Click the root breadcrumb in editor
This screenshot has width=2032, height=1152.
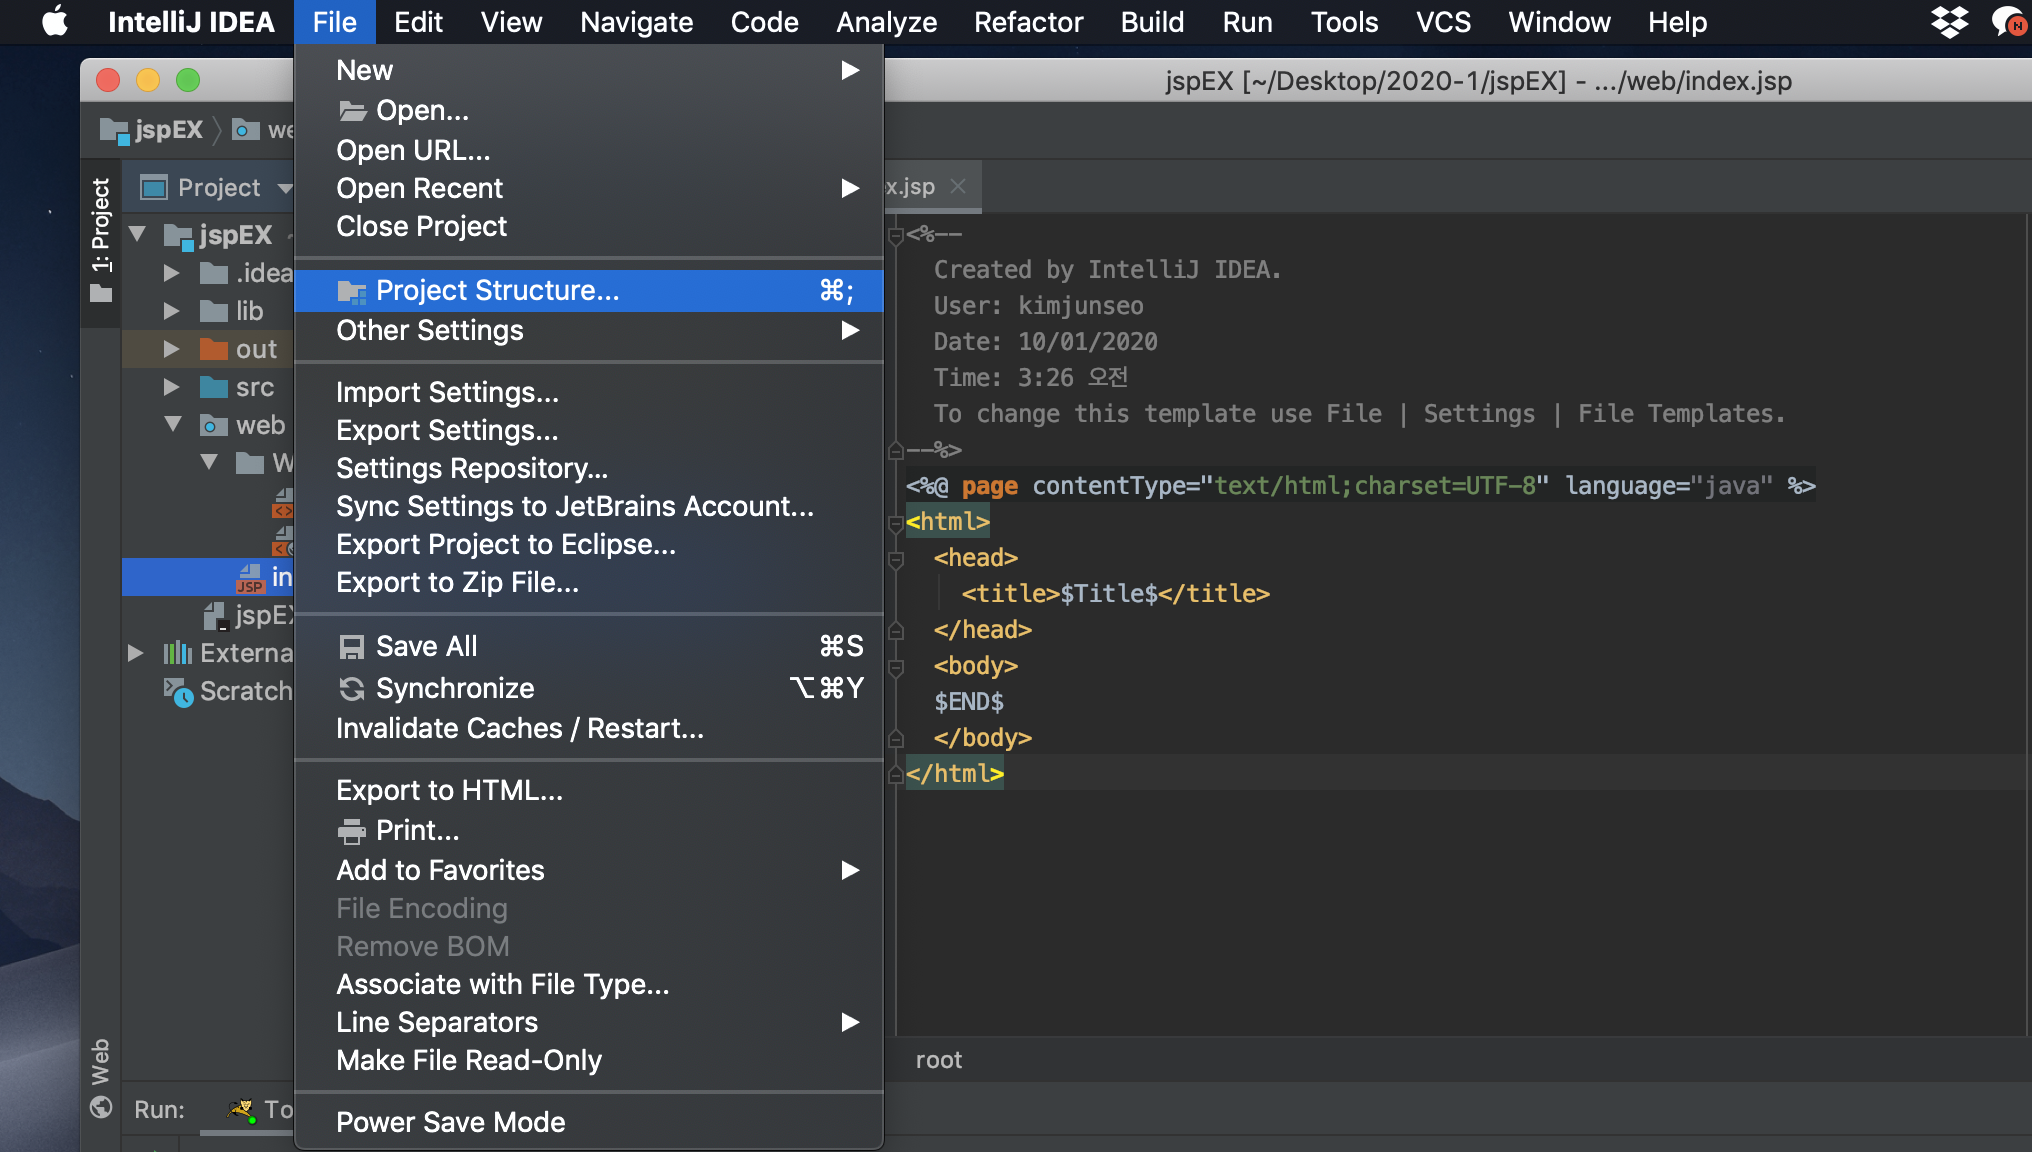click(x=938, y=1060)
